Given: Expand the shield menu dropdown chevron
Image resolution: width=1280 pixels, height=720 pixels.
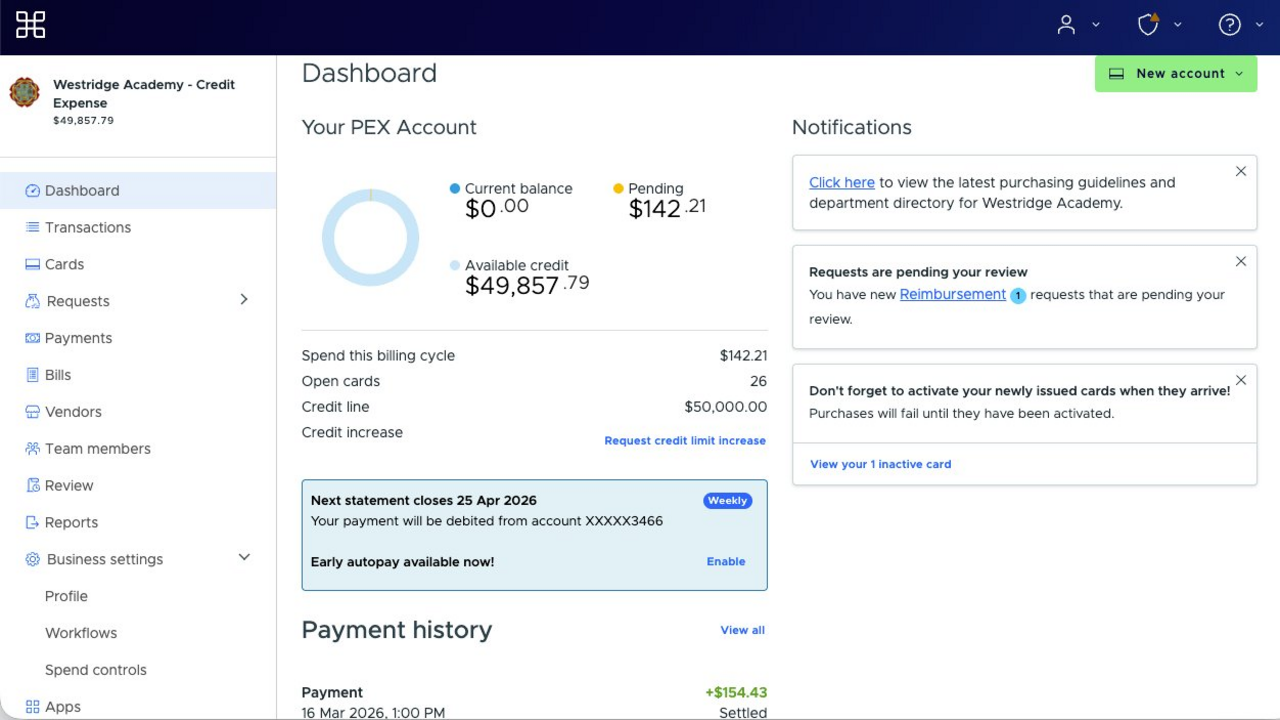Looking at the screenshot, I should (1177, 25).
